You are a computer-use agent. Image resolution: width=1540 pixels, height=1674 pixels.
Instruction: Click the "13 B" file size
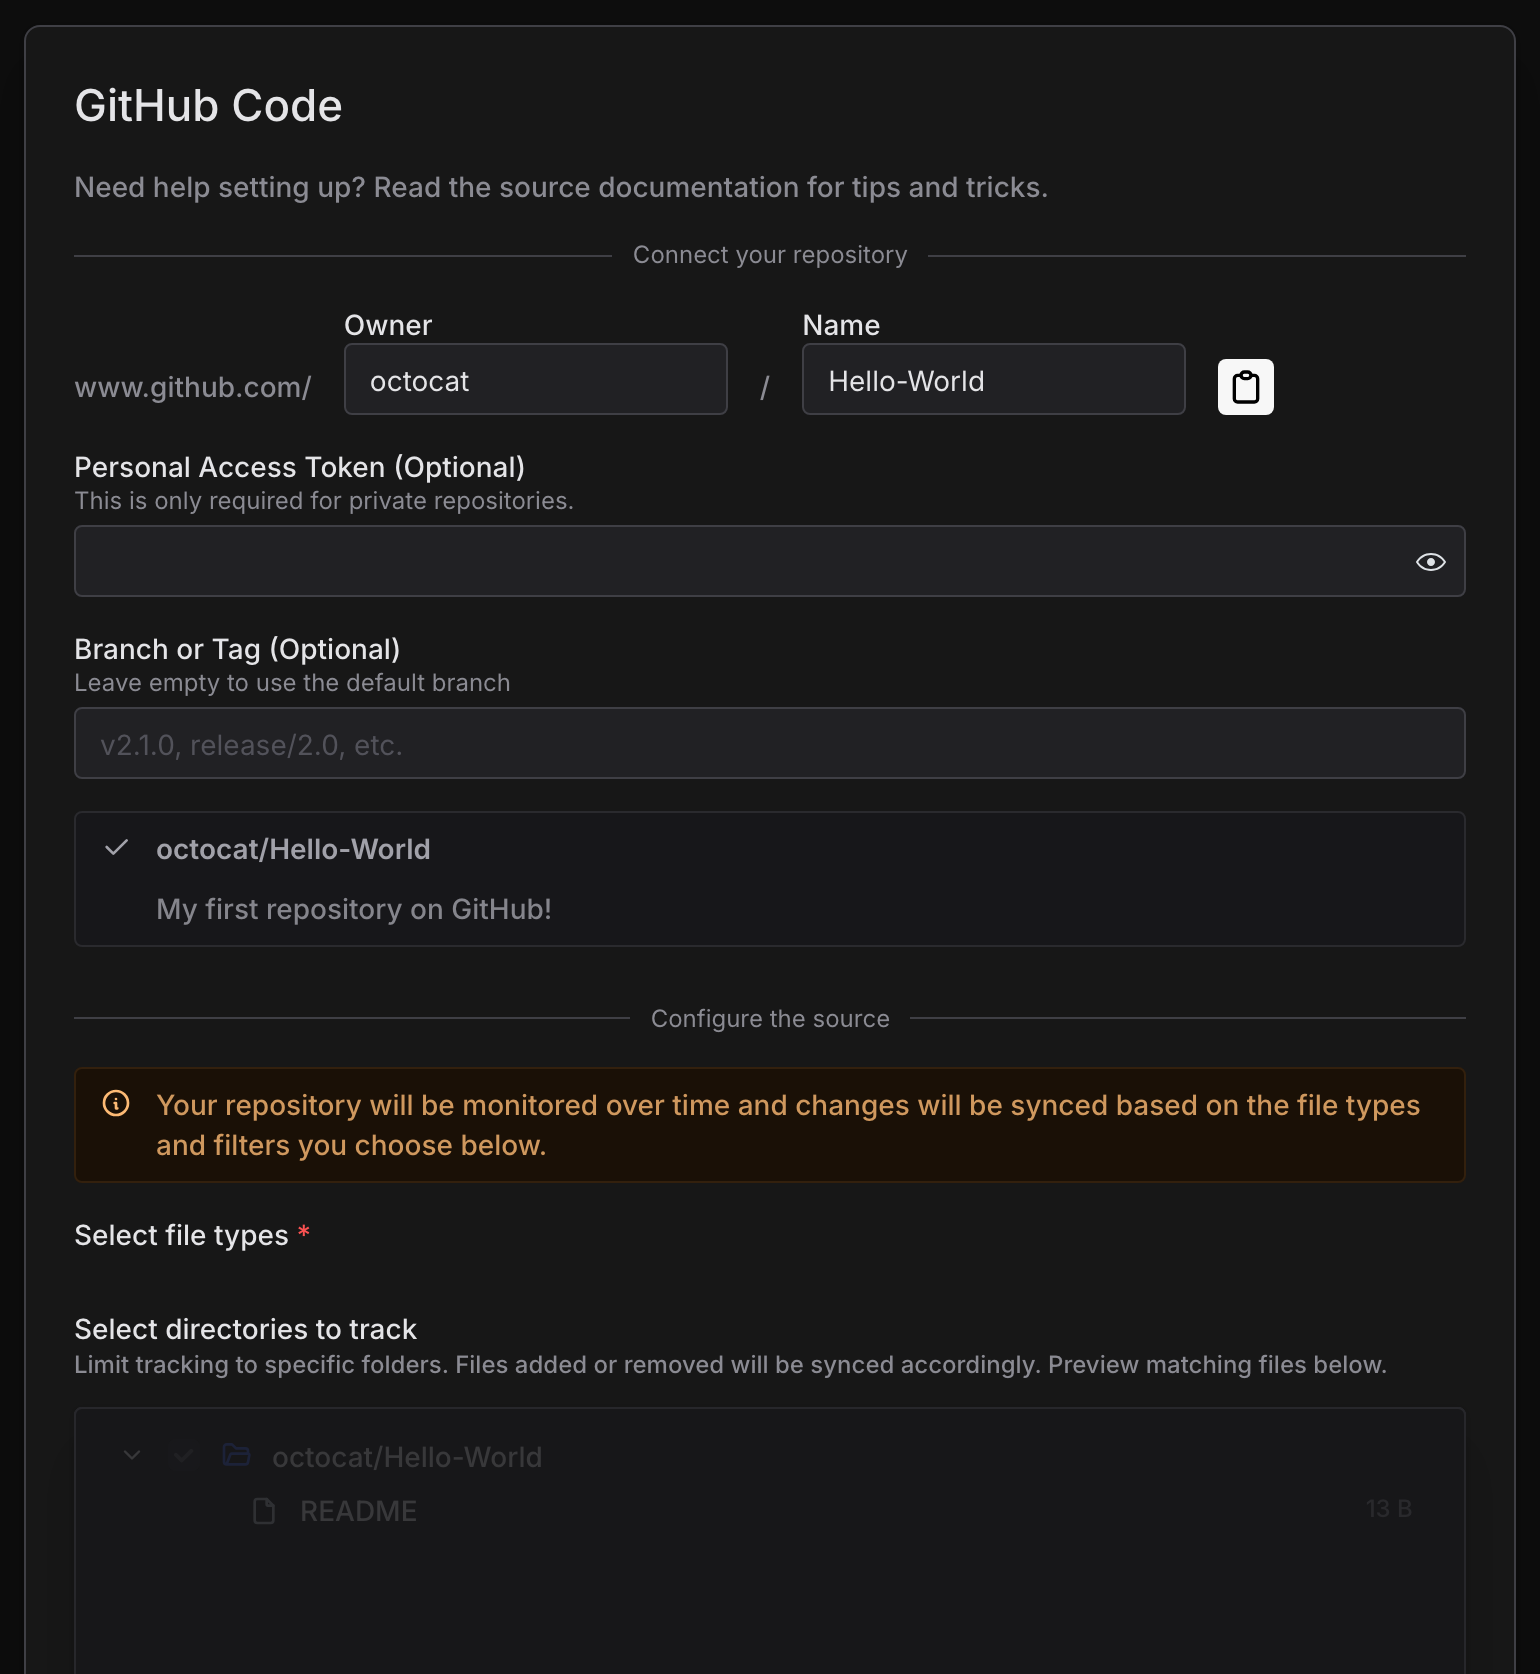tap(1389, 1509)
